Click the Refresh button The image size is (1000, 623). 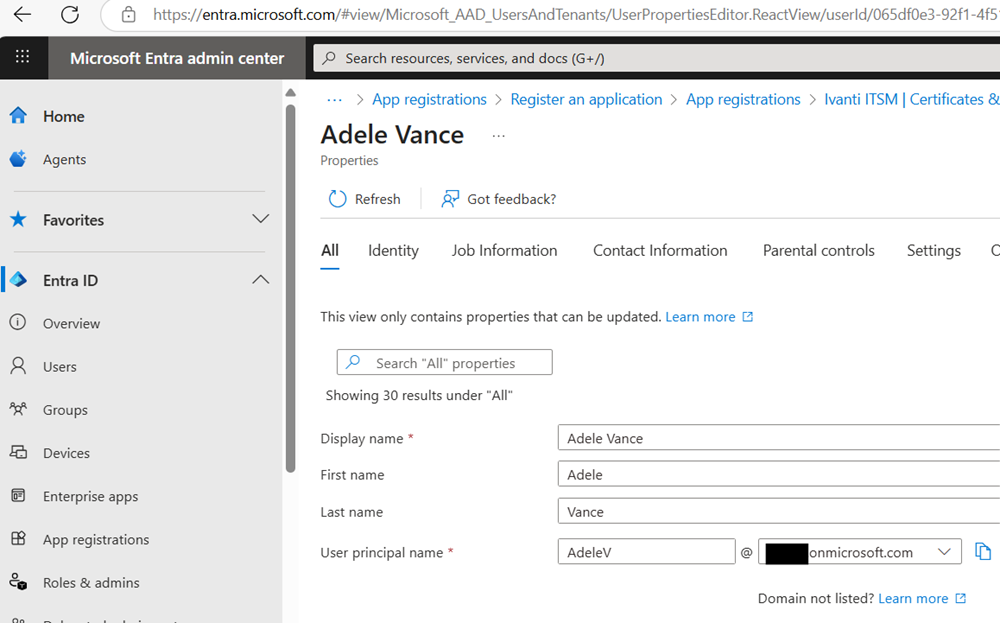tap(366, 198)
